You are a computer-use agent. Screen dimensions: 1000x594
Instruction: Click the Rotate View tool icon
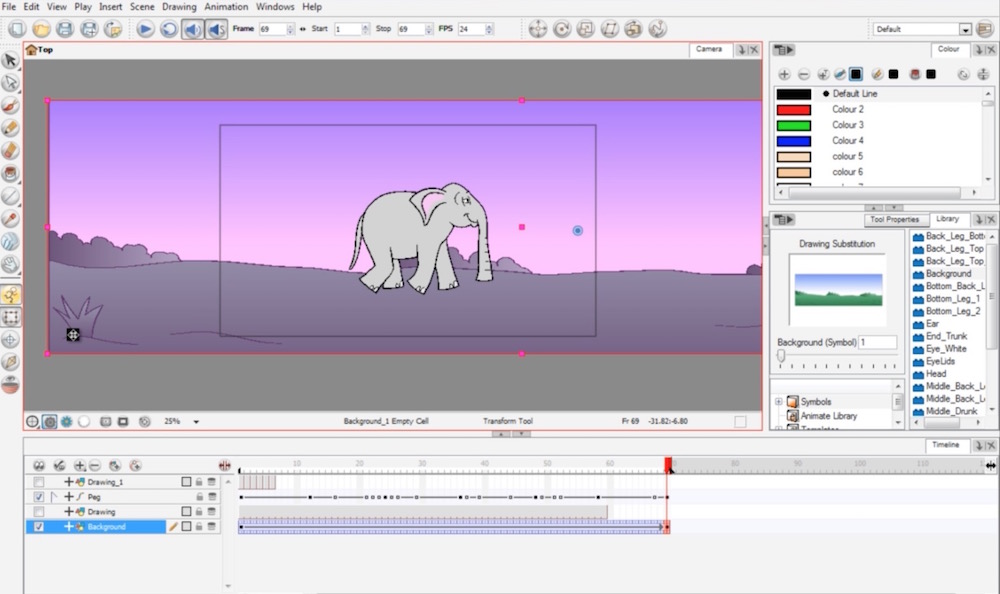[11, 362]
